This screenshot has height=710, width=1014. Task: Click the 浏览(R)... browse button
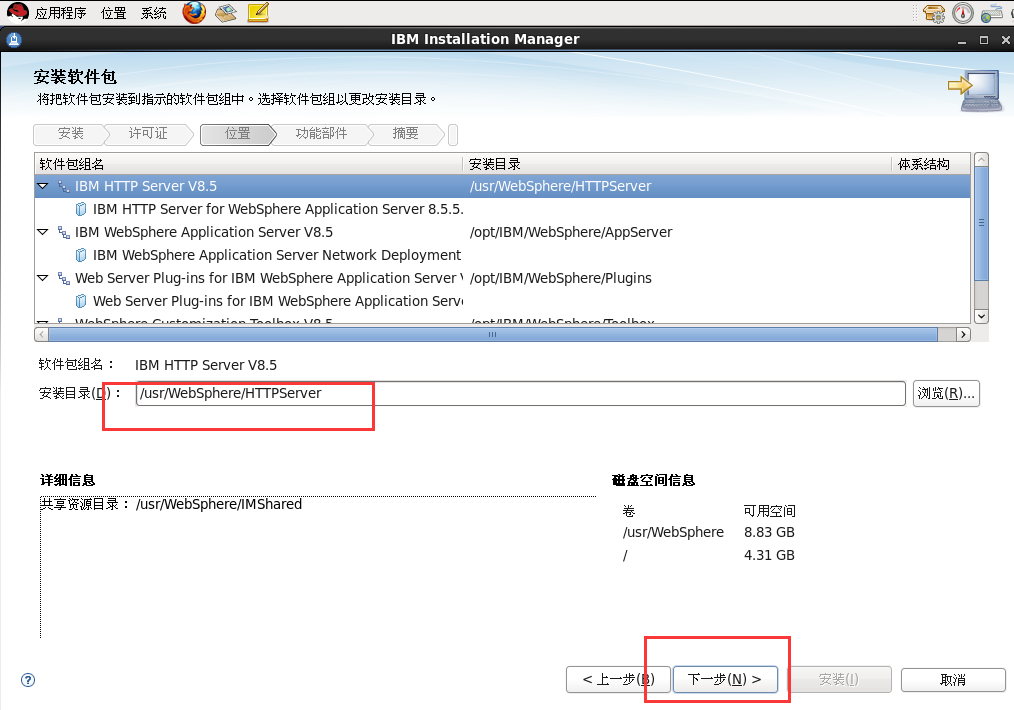coord(946,393)
